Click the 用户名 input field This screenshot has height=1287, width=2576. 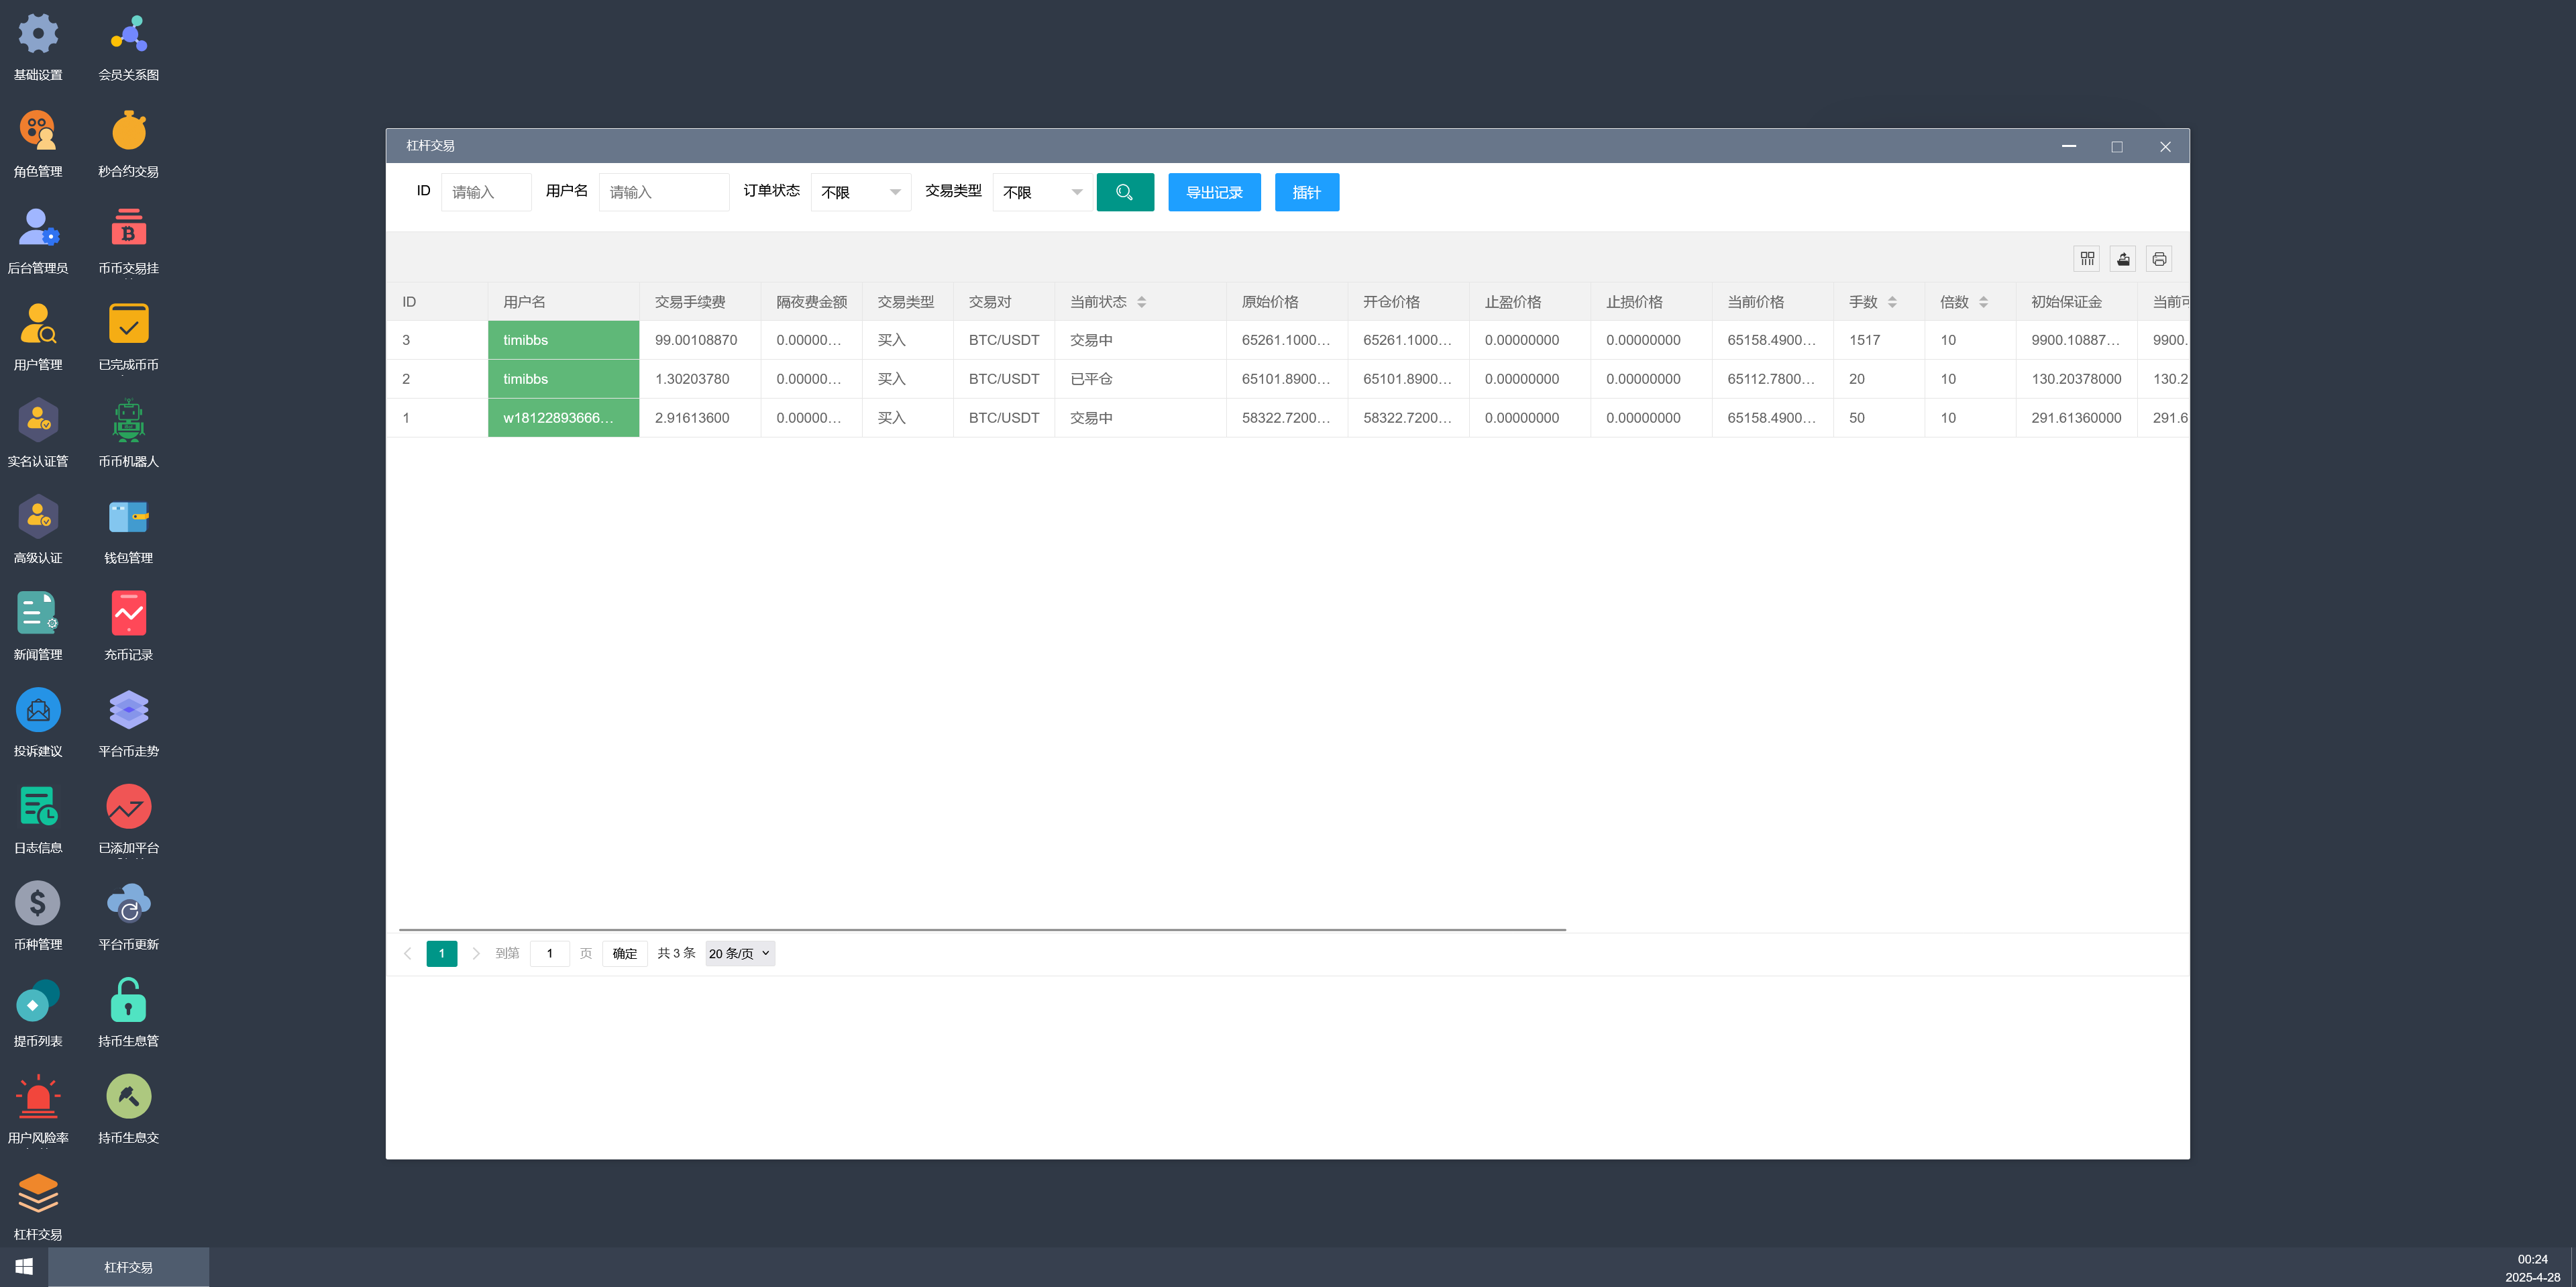(x=663, y=192)
